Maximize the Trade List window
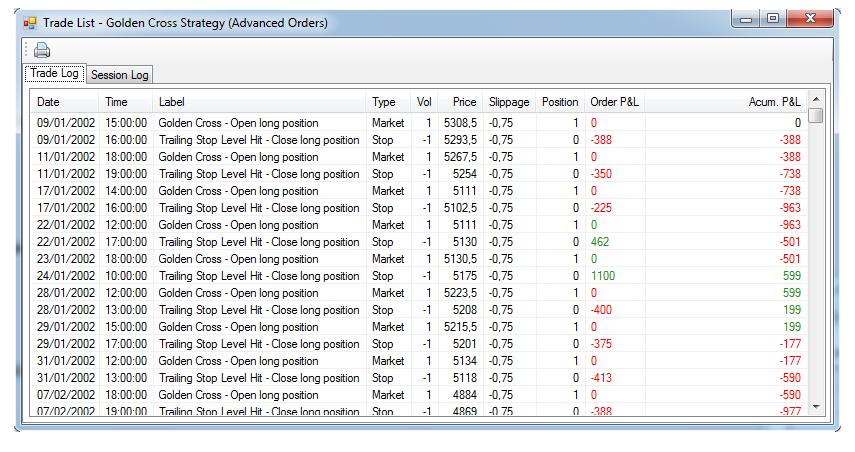Viewport: 855px width, 452px height. (x=772, y=18)
